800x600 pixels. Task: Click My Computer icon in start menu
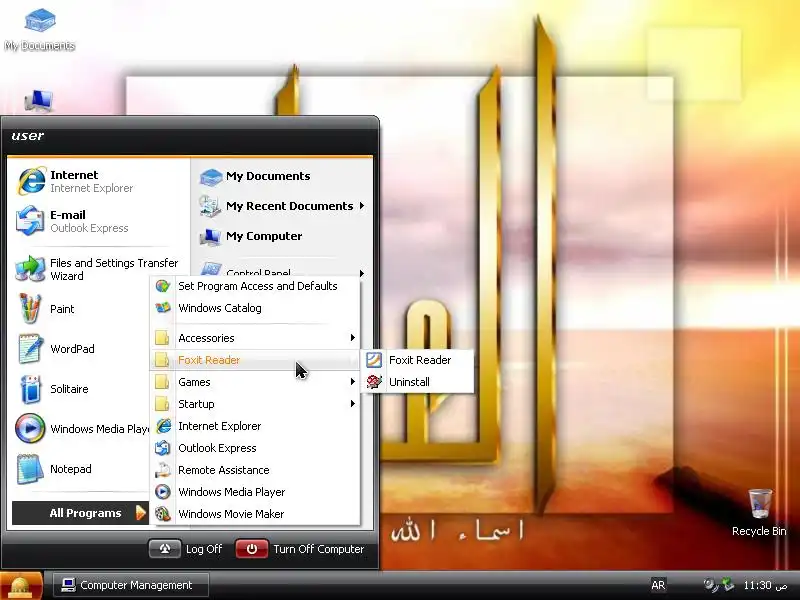click(x=210, y=237)
